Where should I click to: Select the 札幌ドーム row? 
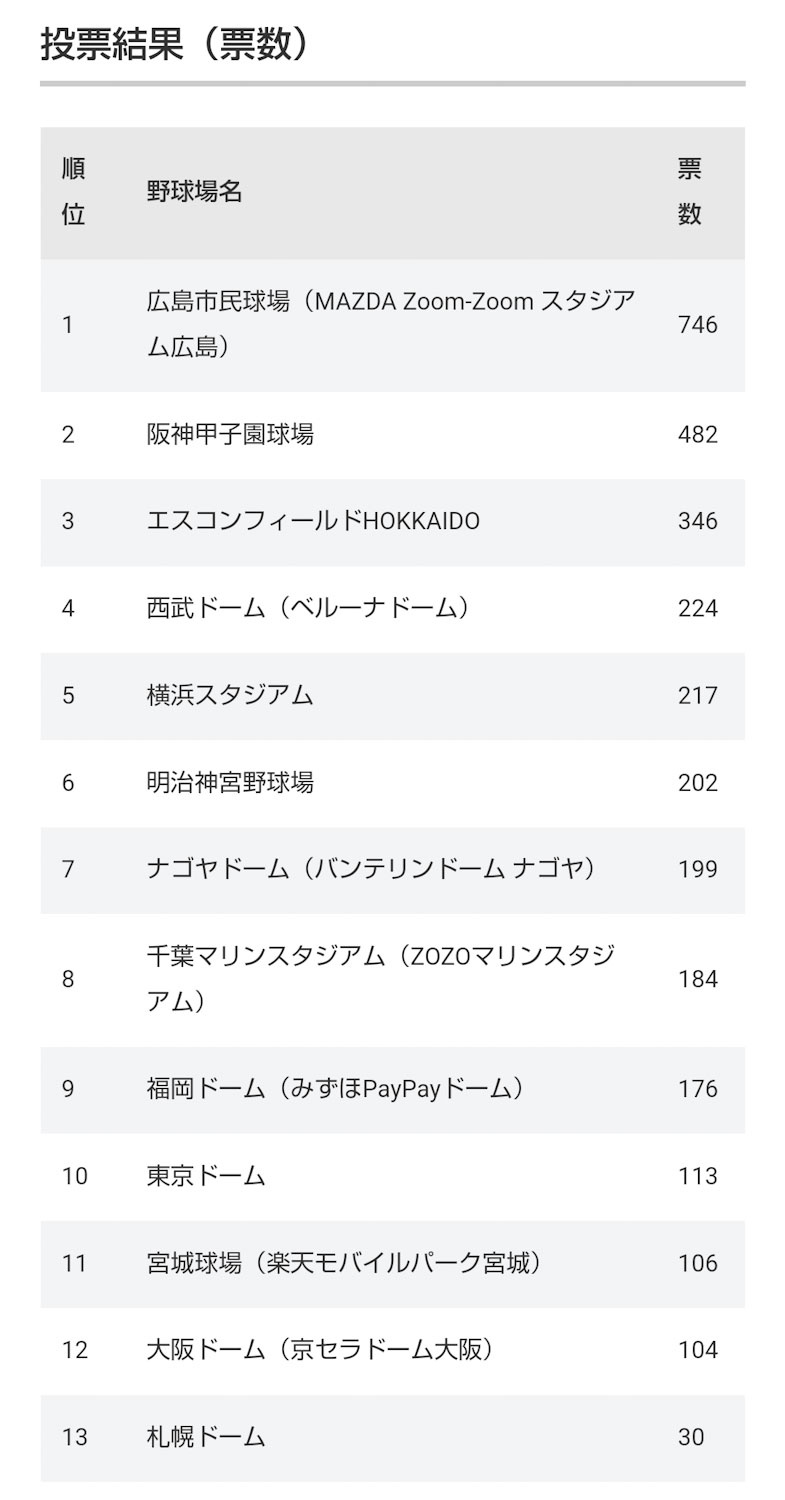[206, 1437]
